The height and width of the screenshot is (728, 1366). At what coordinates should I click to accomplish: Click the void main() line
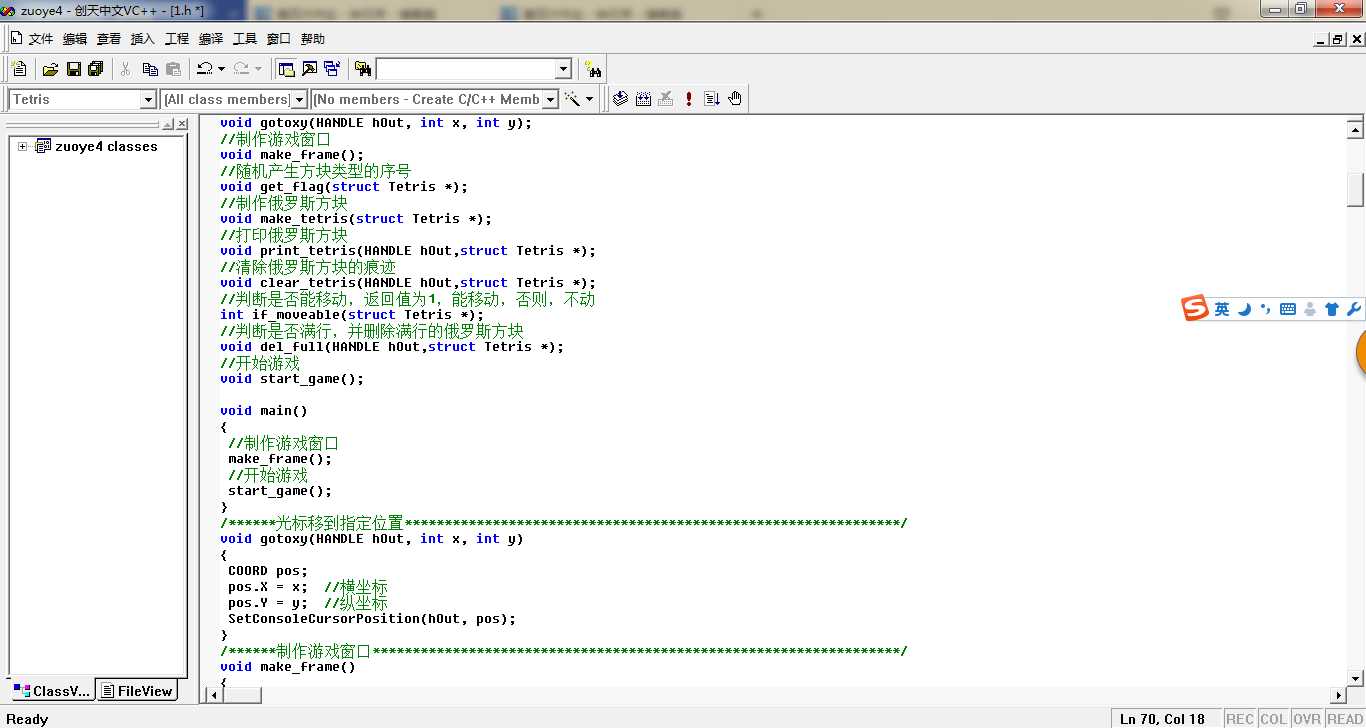pos(264,410)
